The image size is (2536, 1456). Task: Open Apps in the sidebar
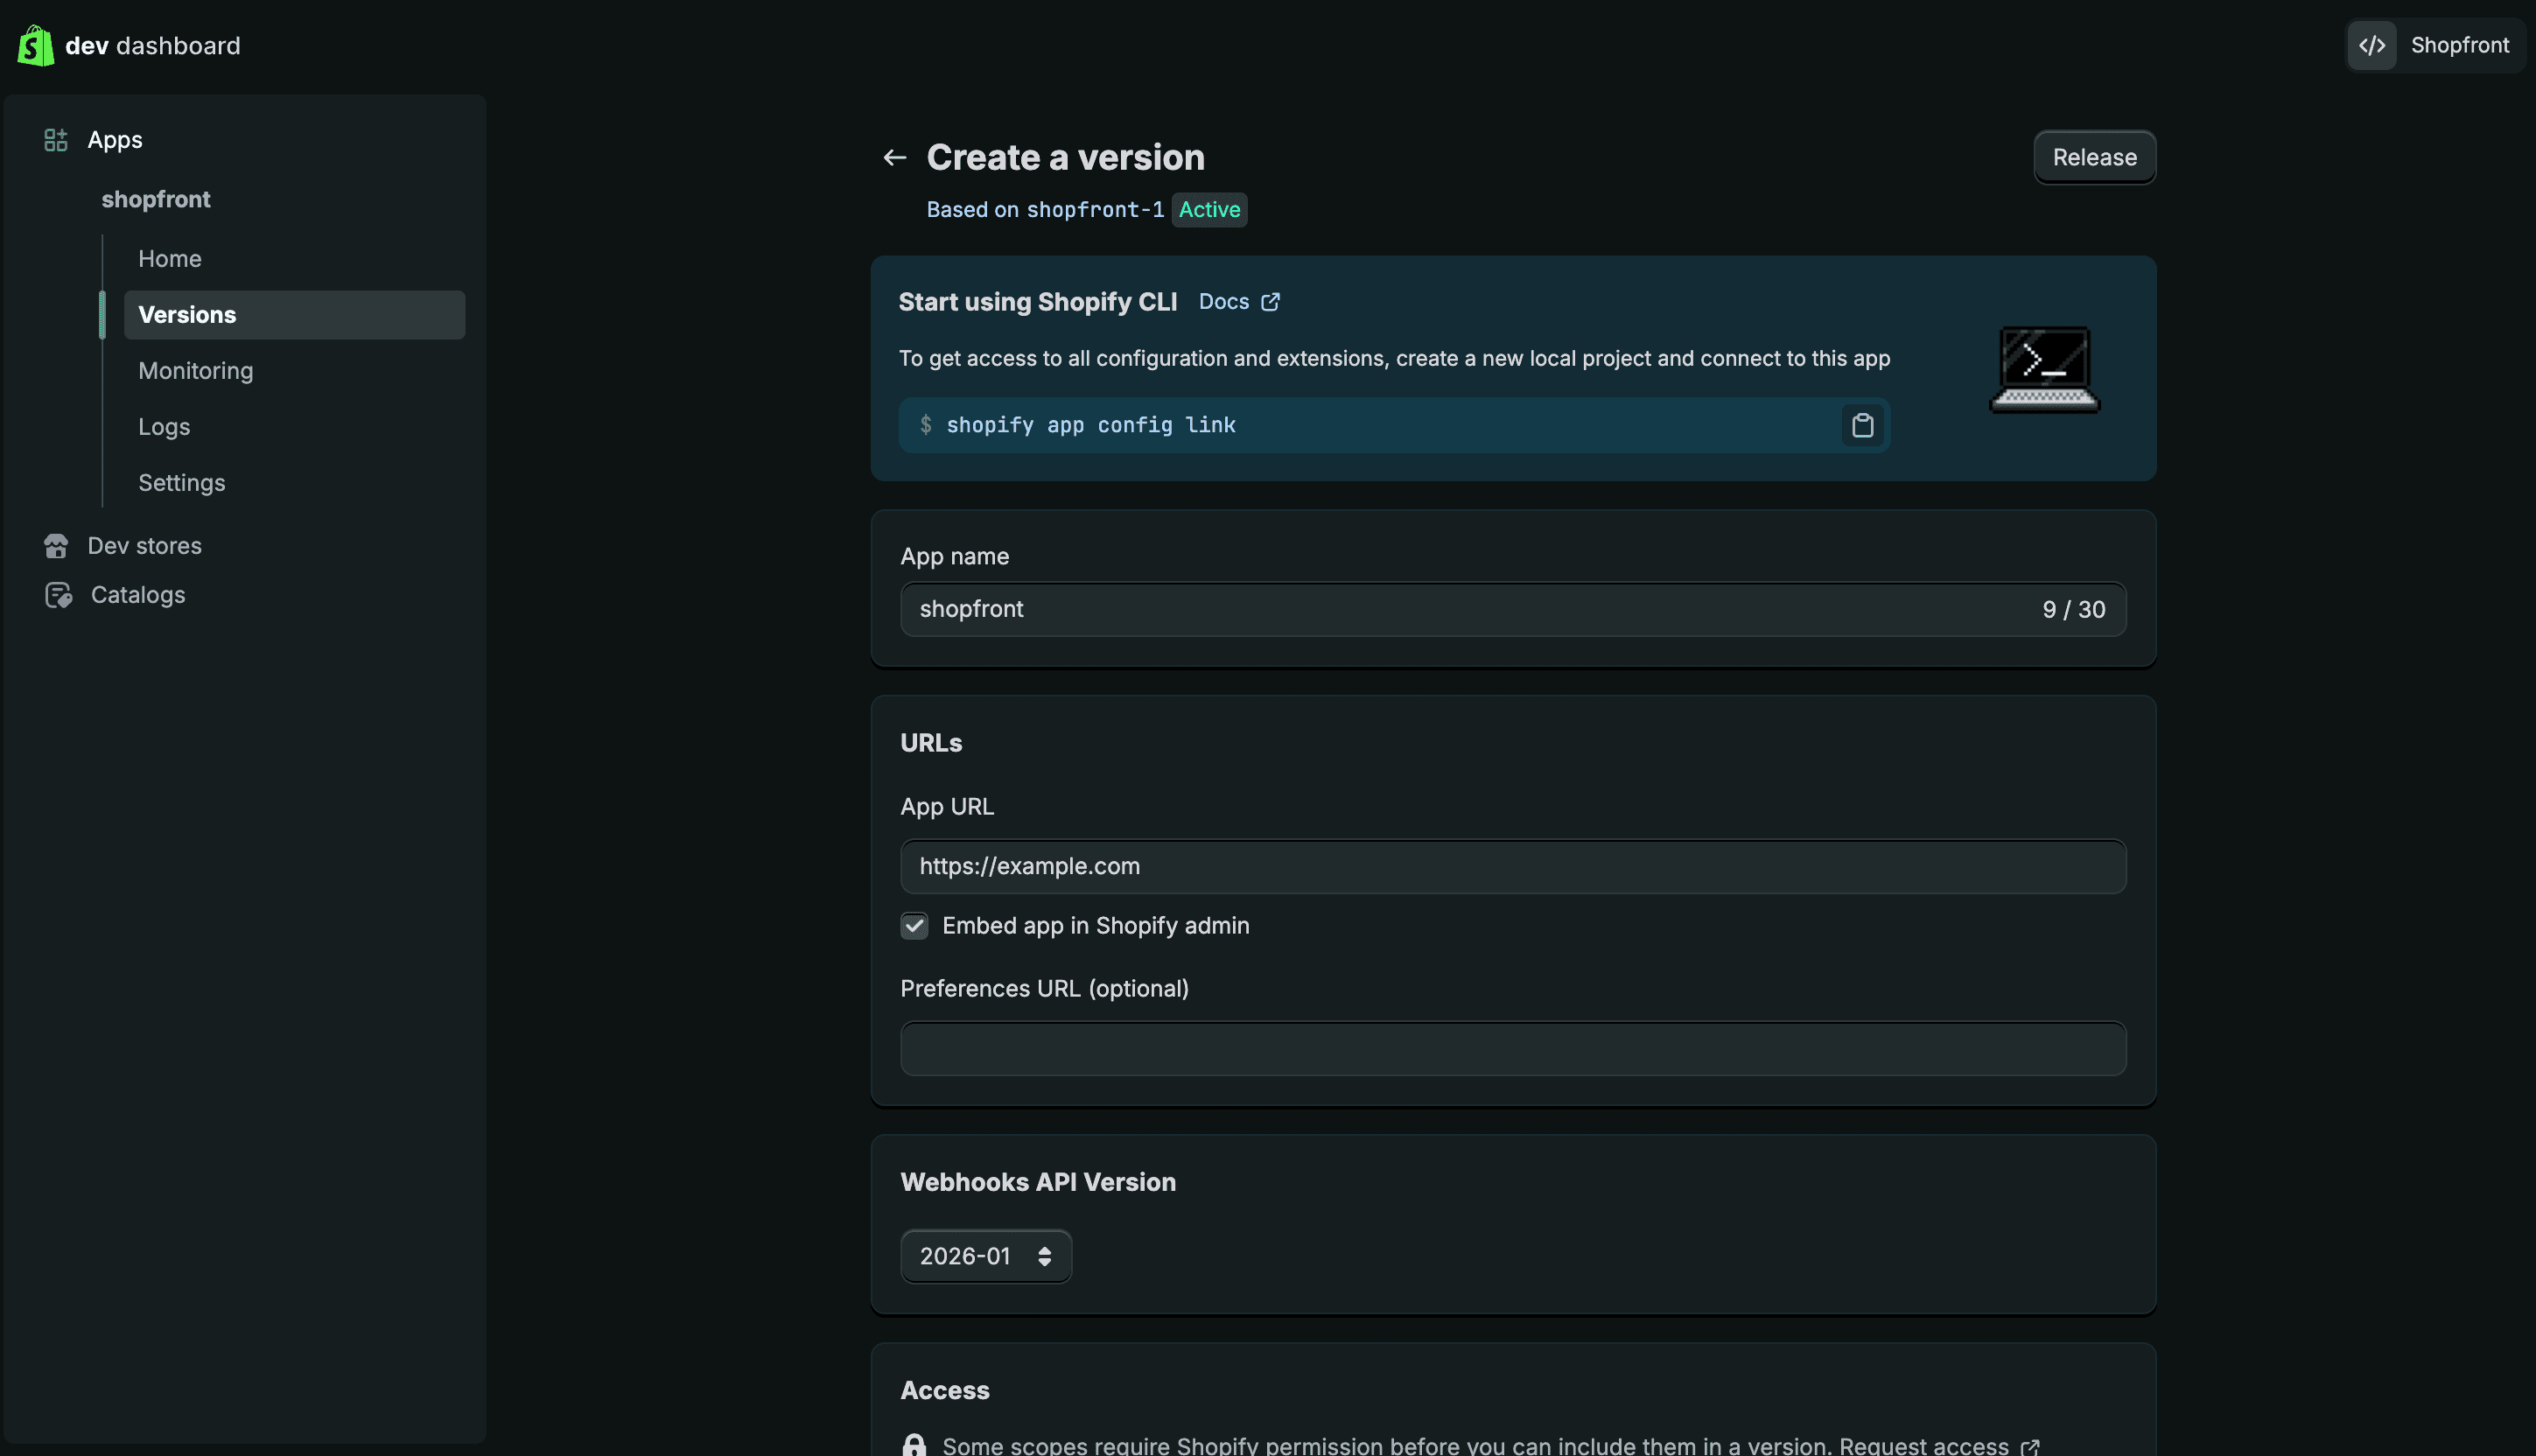[114, 140]
